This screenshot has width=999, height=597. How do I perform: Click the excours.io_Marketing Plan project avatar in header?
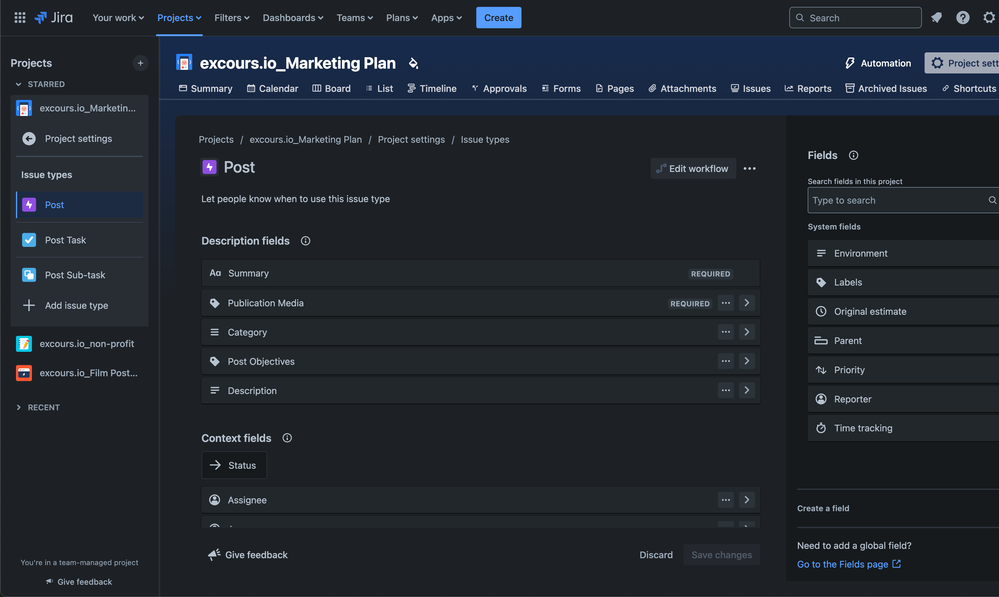[x=184, y=62]
